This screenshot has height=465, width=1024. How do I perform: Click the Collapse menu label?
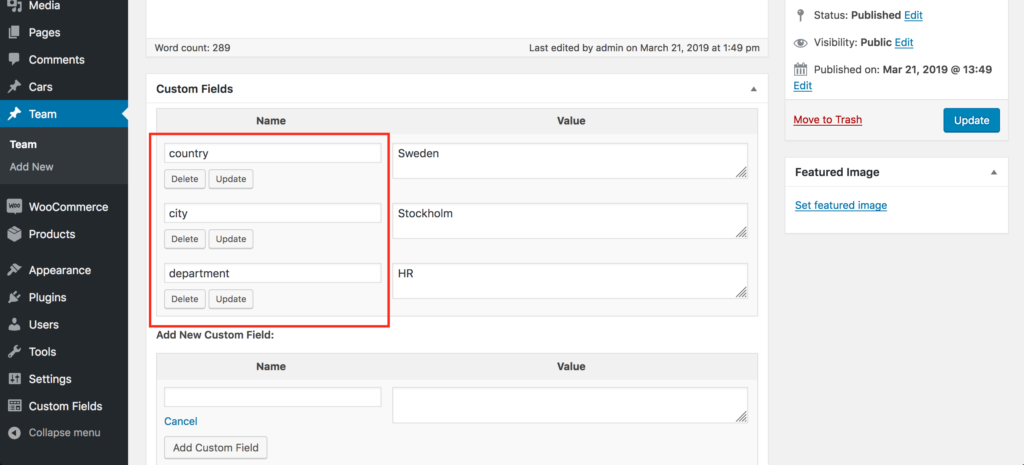click(65, 432)
